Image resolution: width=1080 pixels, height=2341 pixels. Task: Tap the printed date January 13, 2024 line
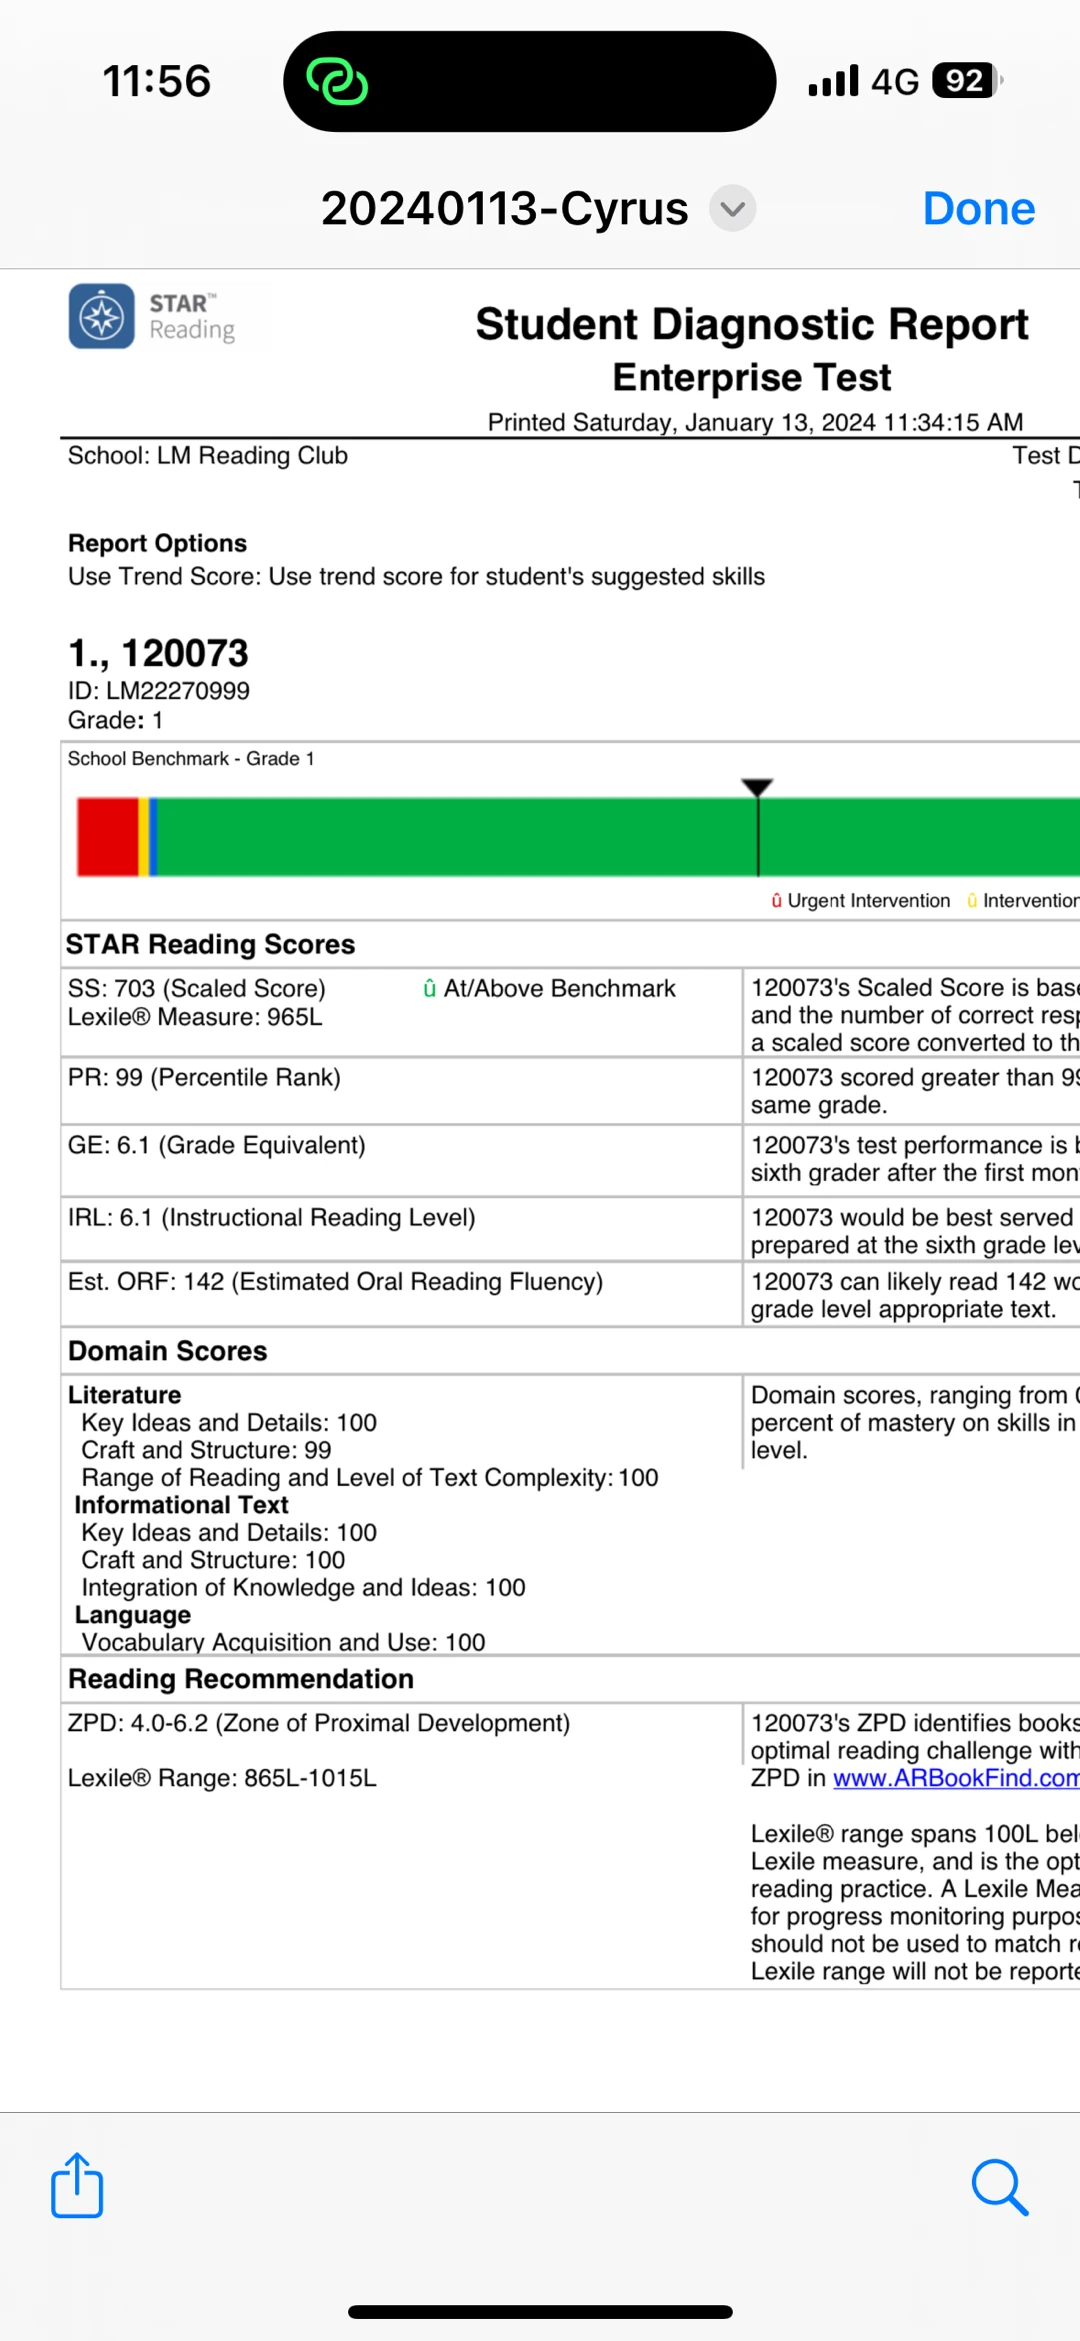755,422
